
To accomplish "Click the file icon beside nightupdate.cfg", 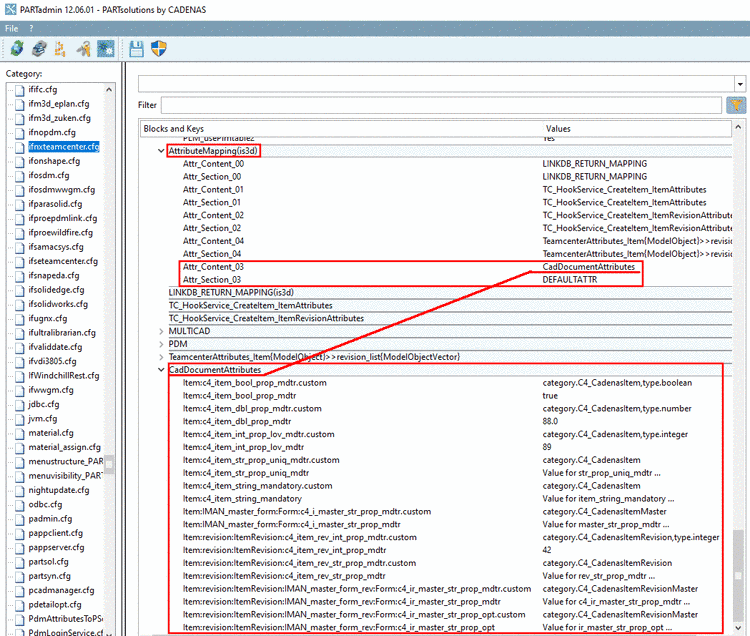I will click(x=20, y=491).
